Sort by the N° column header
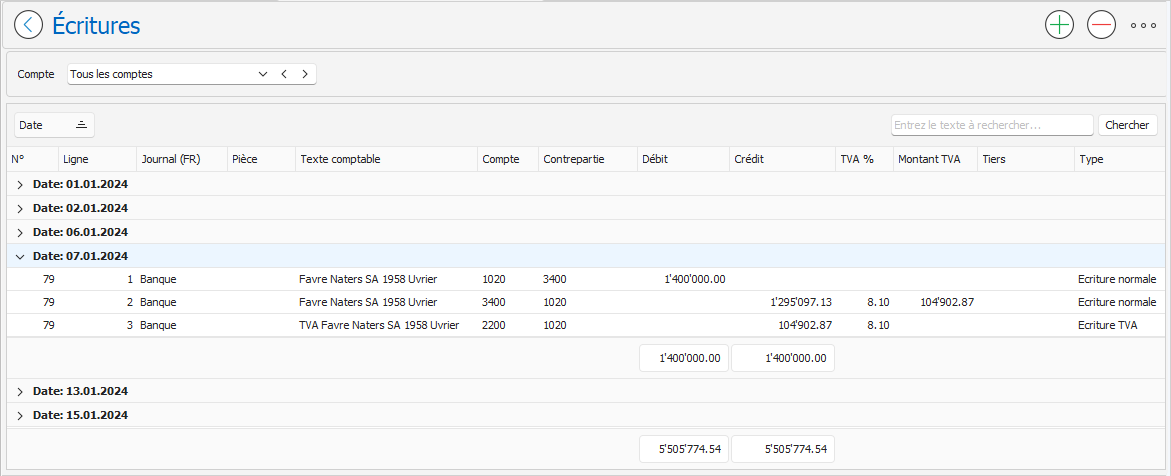The width and height of the screenshot is (1171, 476). click(x=32, y=159)
